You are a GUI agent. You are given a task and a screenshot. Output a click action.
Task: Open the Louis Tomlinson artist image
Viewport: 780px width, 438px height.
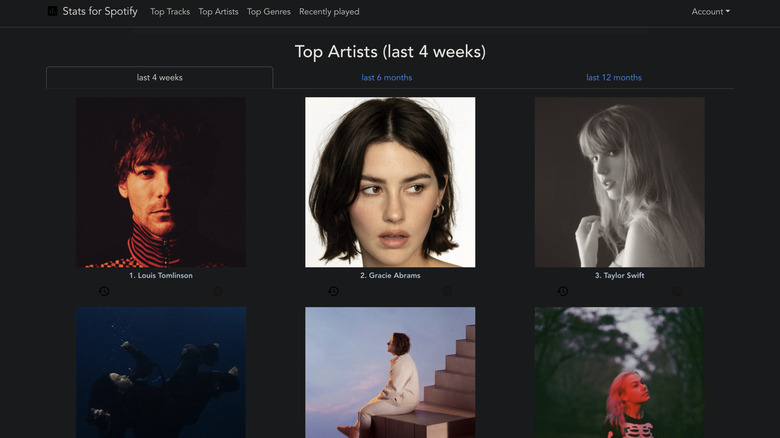coord(161,182)
